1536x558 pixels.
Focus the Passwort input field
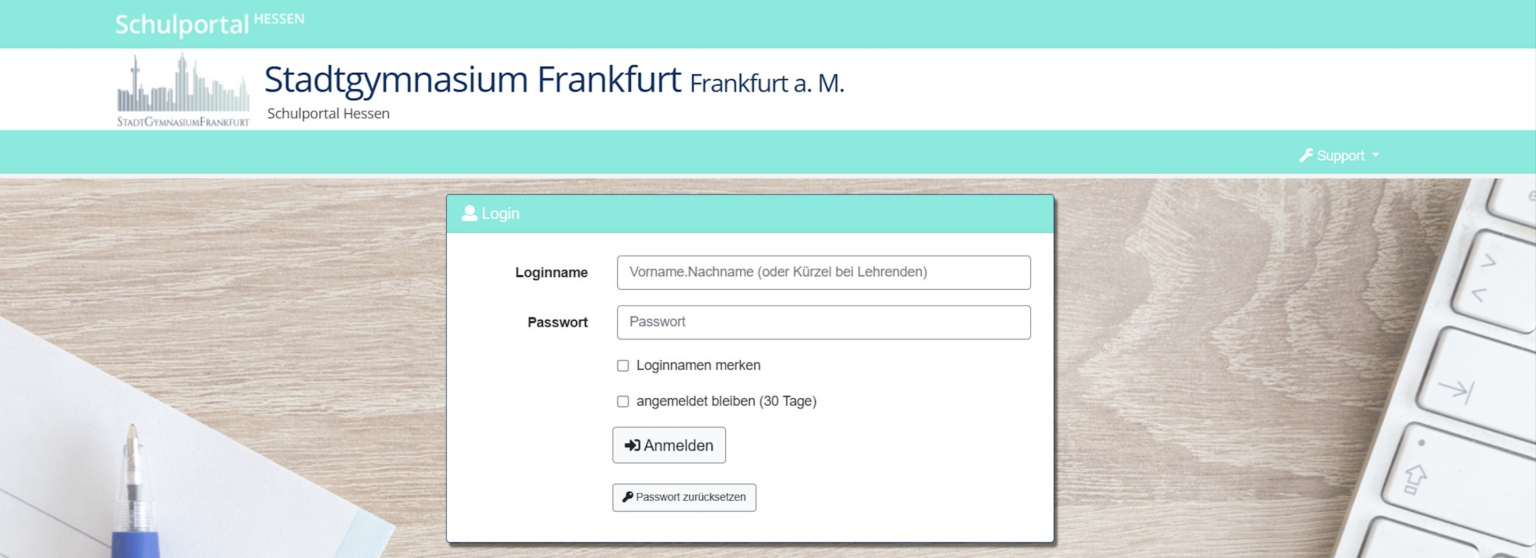(x=823, y=322)
